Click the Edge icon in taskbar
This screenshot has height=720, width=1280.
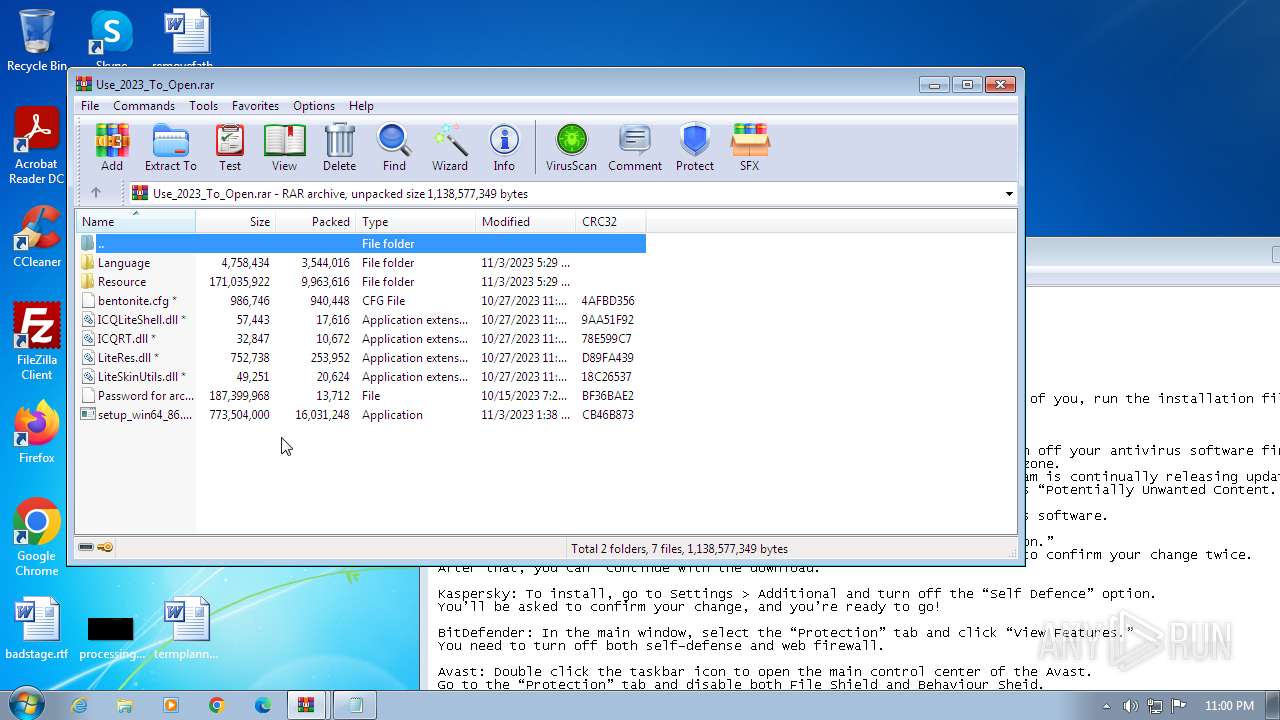click(263, 705)
